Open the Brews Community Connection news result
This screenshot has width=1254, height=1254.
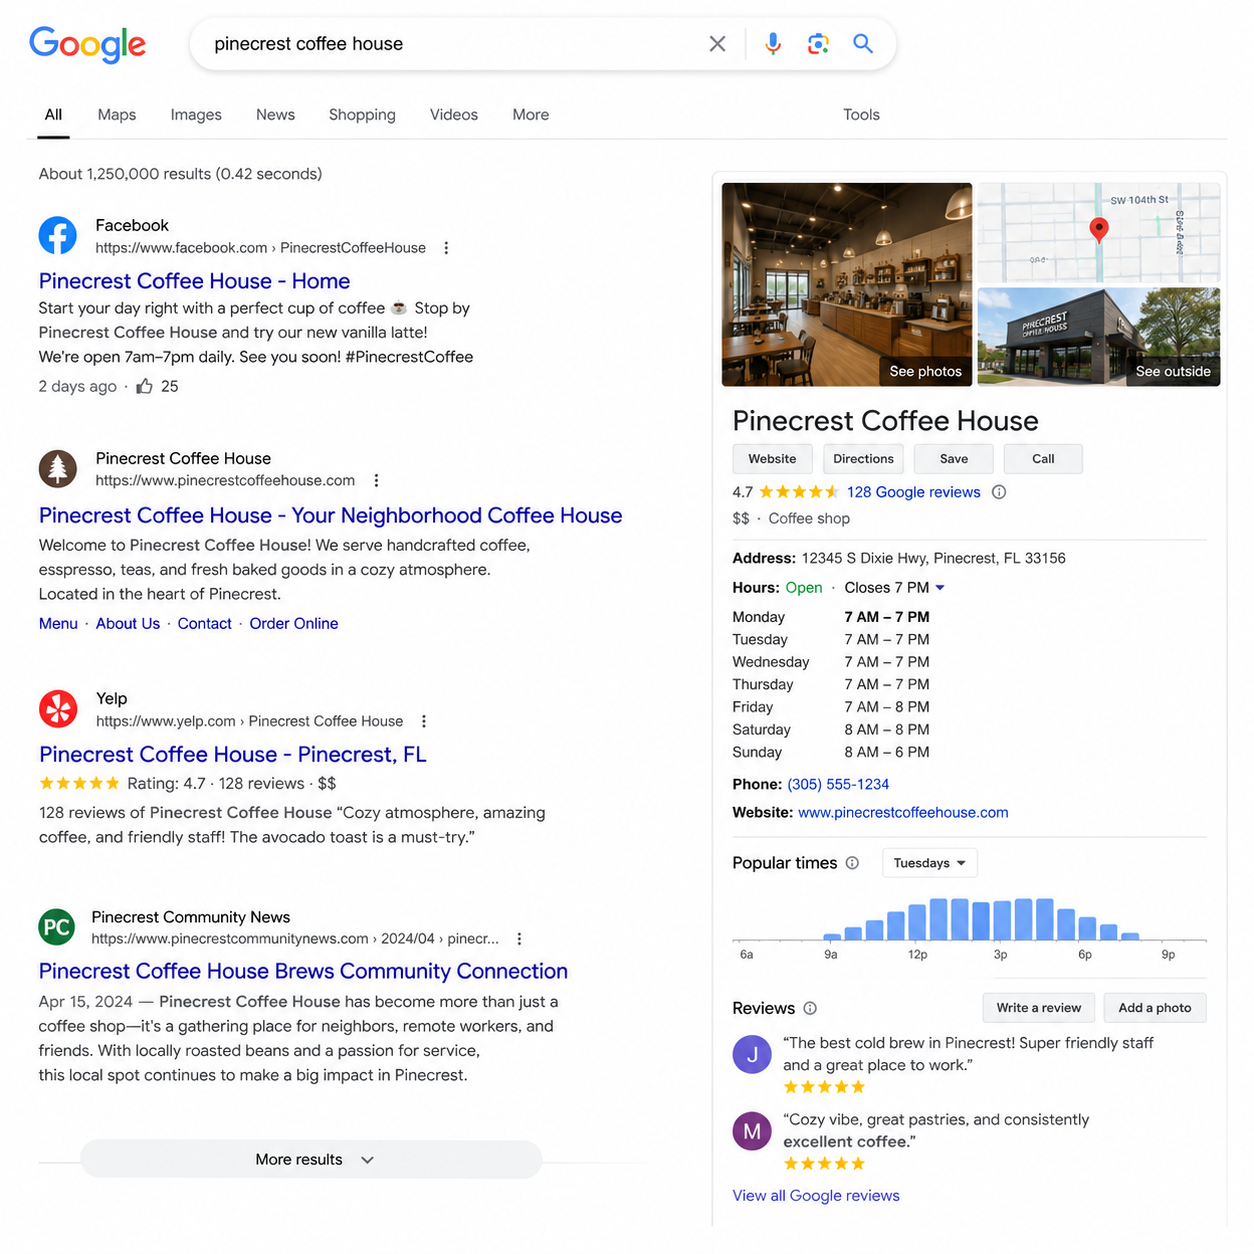303,971
